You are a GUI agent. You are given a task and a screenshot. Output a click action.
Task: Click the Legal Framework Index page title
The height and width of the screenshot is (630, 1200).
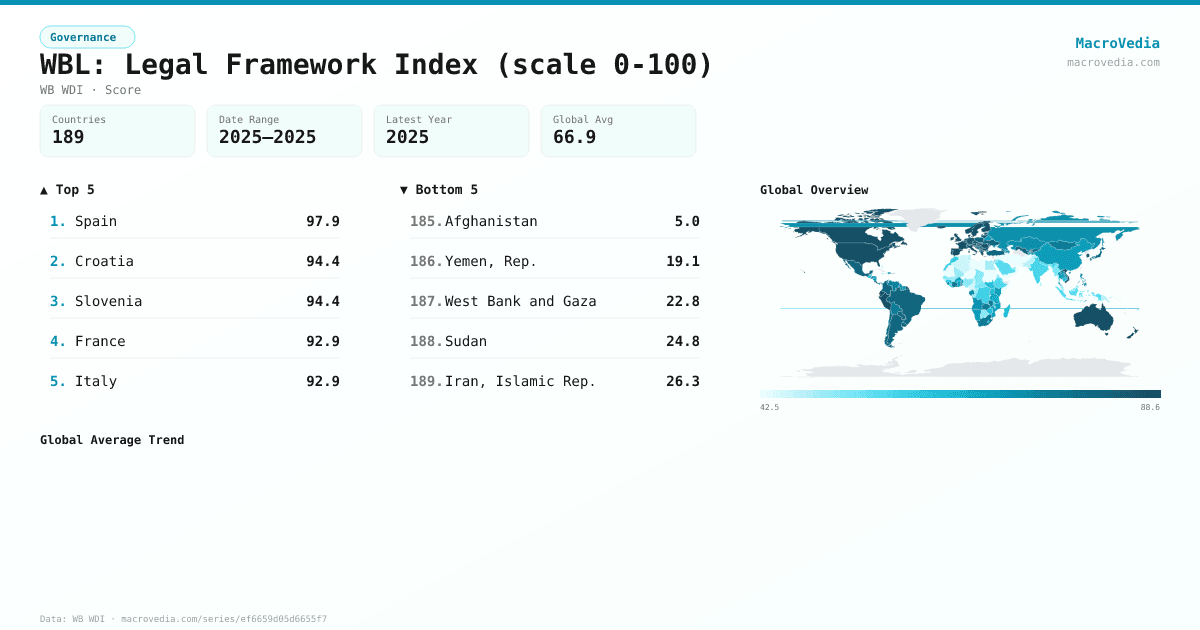pyautogui.click(x=377, y=64)
